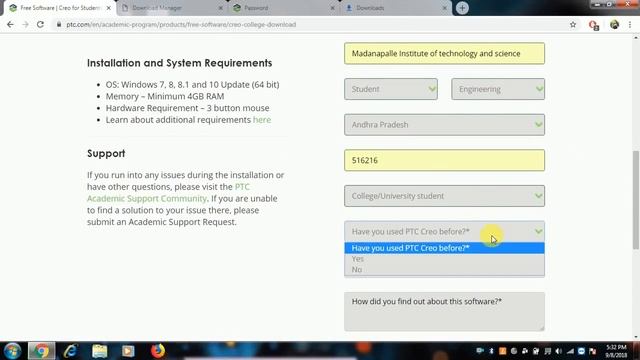The image size is (640, 360).
Task: Click 'Hardware Requirement – 3 button mouse' text
Action: click(x=187, y=108)
